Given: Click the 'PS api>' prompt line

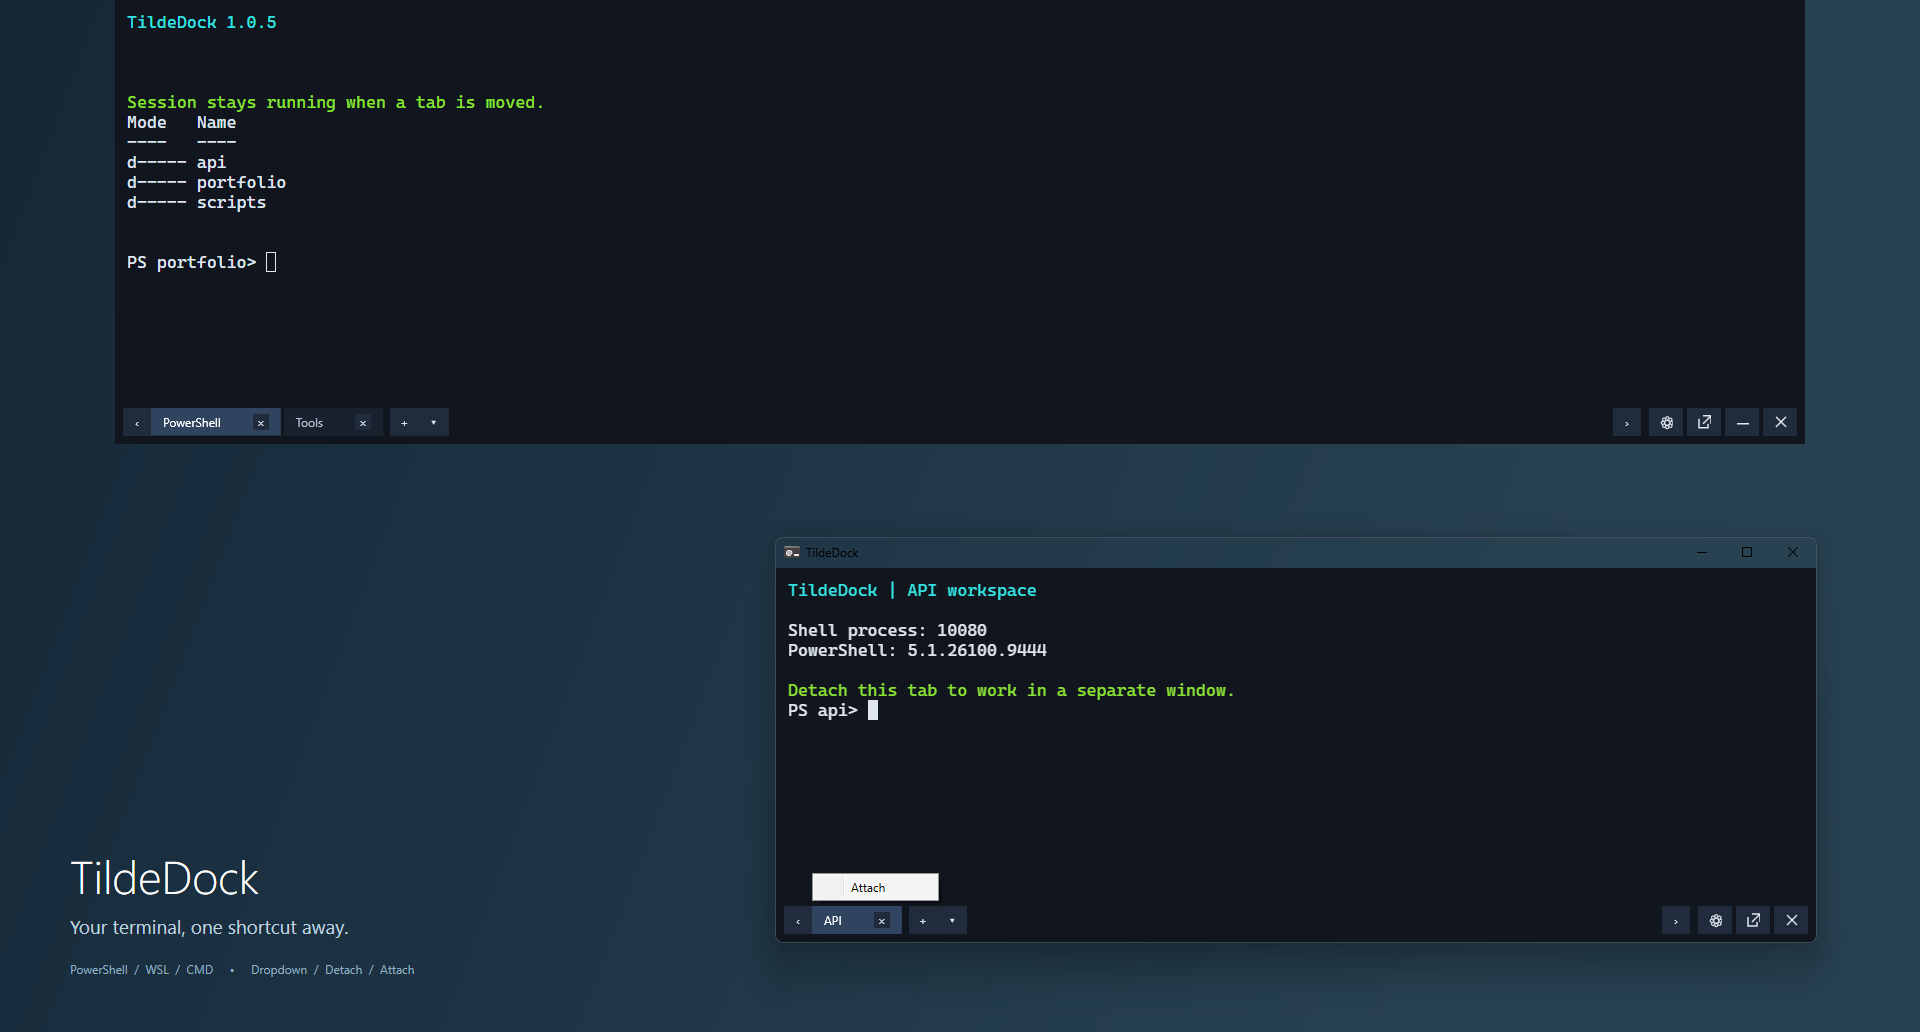Looking at the screenshot, I should coord(832,711).
